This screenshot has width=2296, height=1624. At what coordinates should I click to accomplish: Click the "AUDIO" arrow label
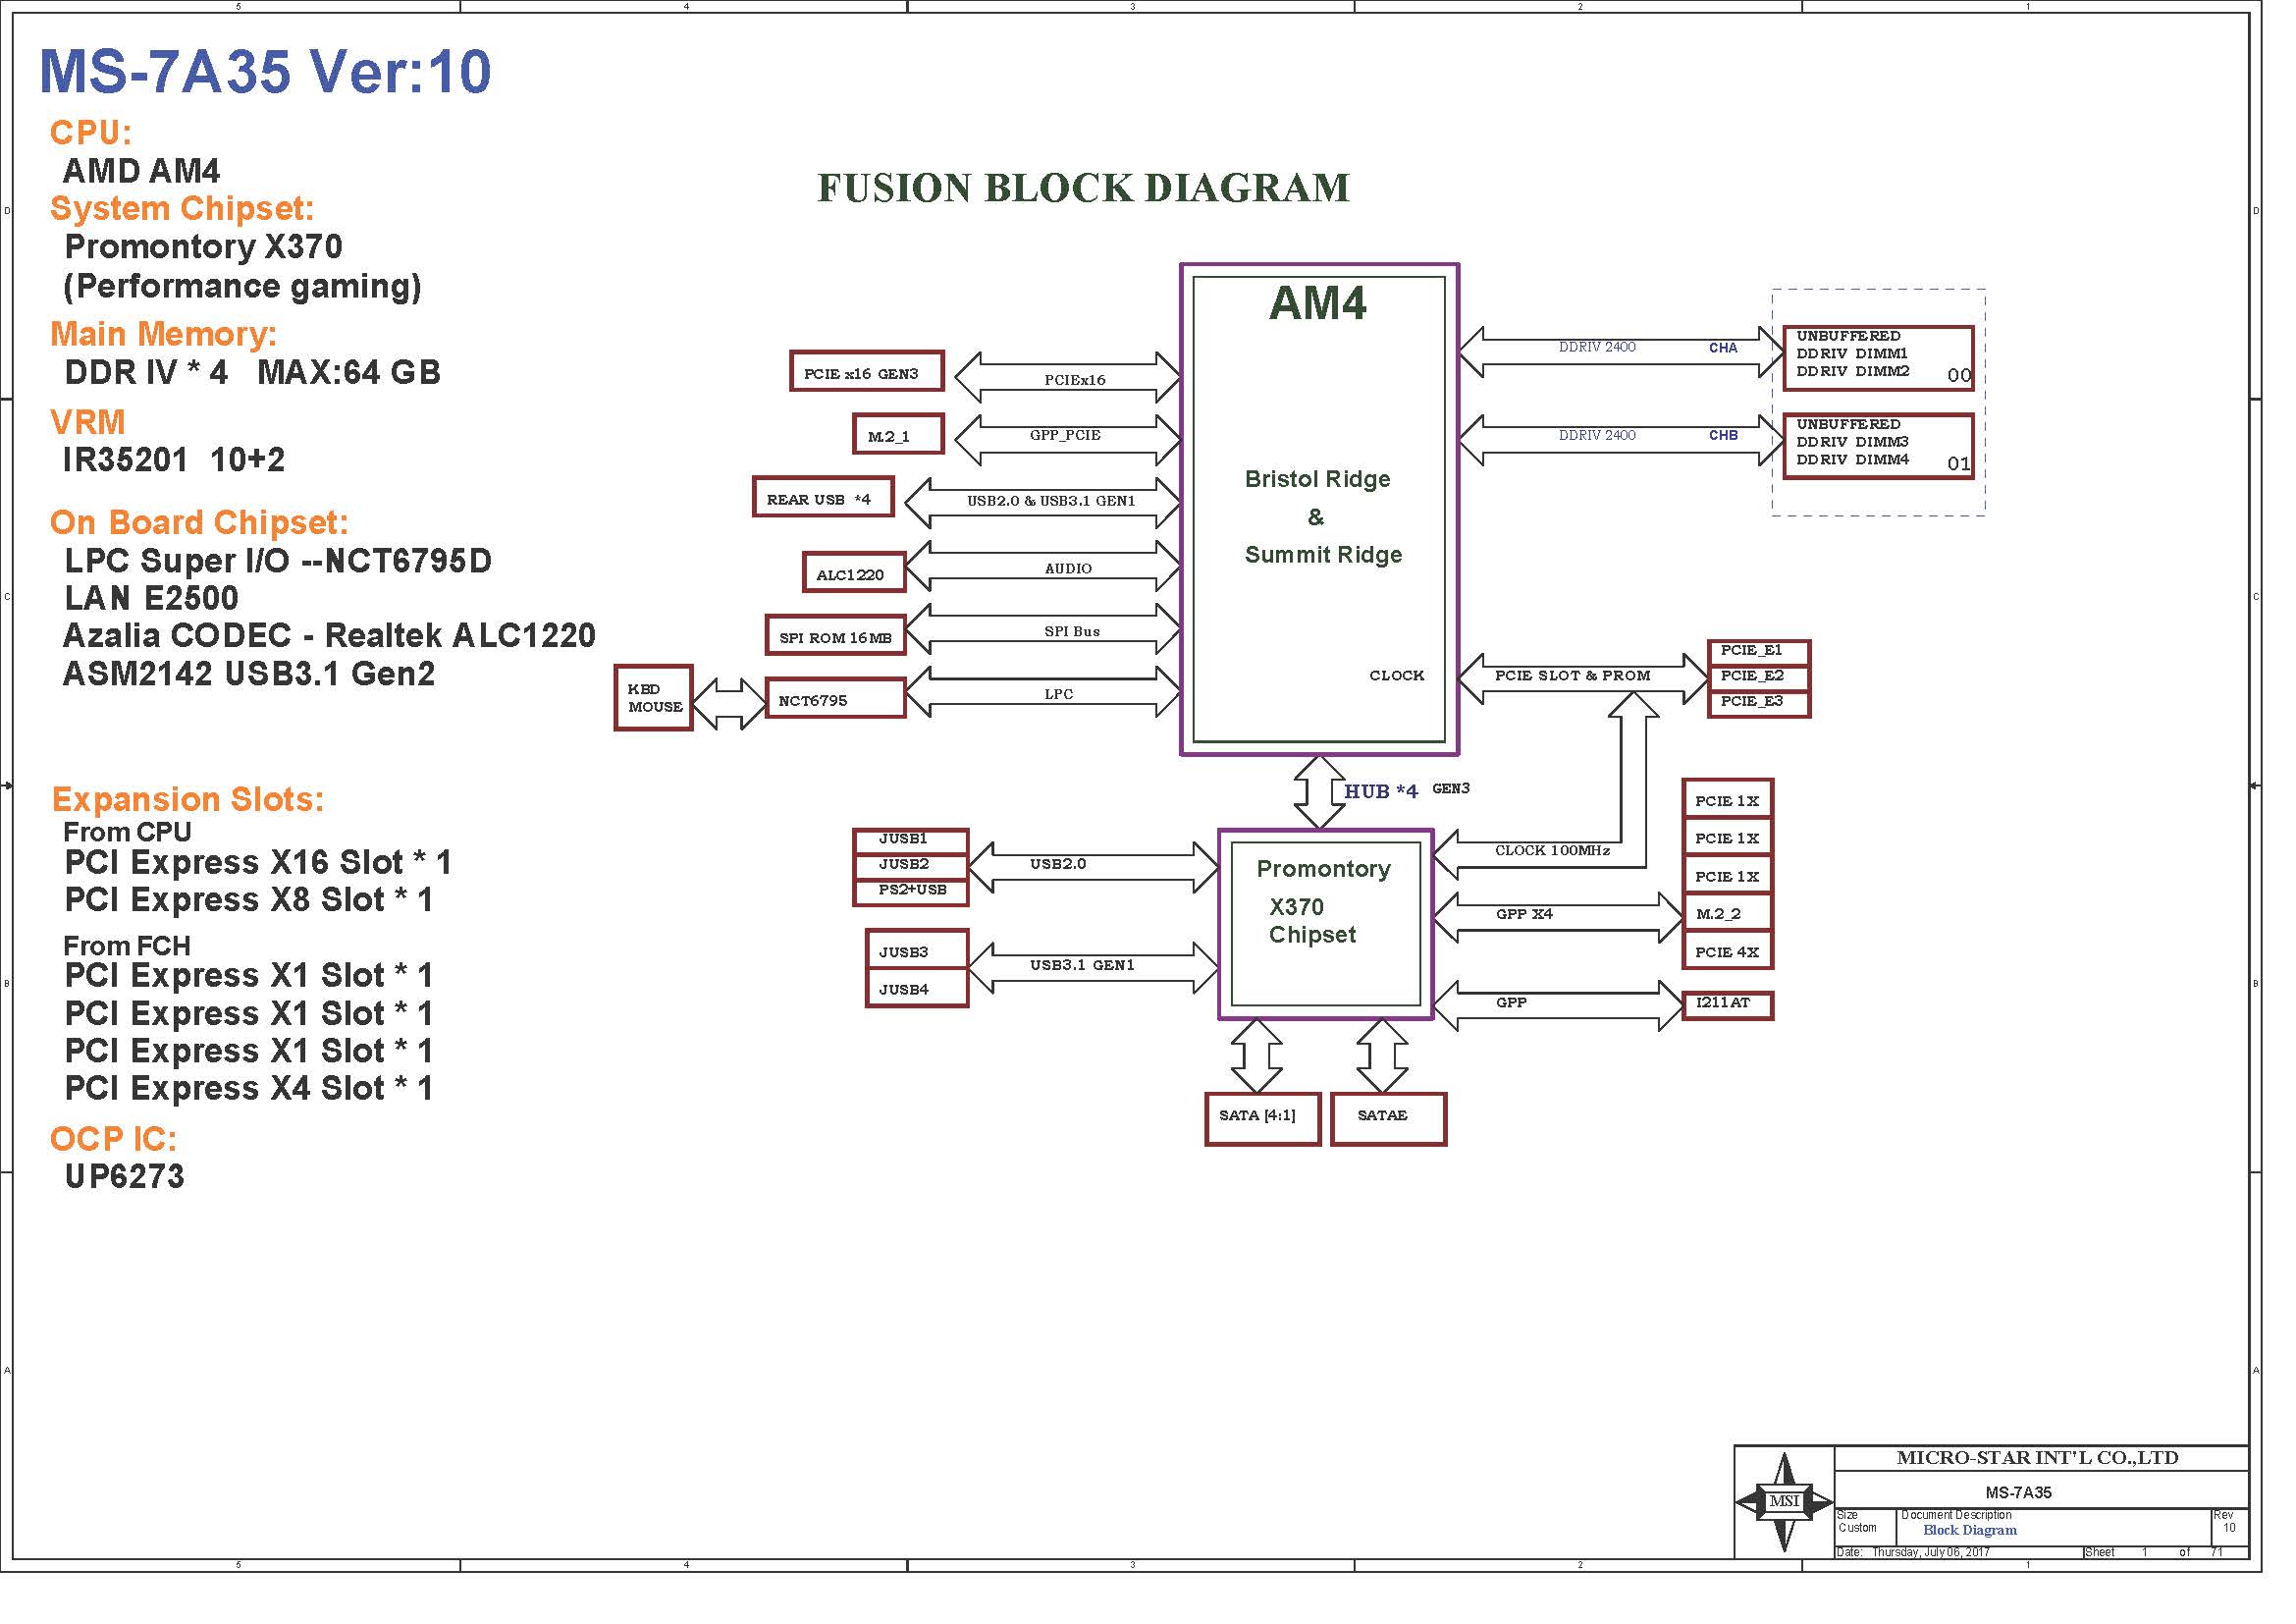tap(1068, 568)
